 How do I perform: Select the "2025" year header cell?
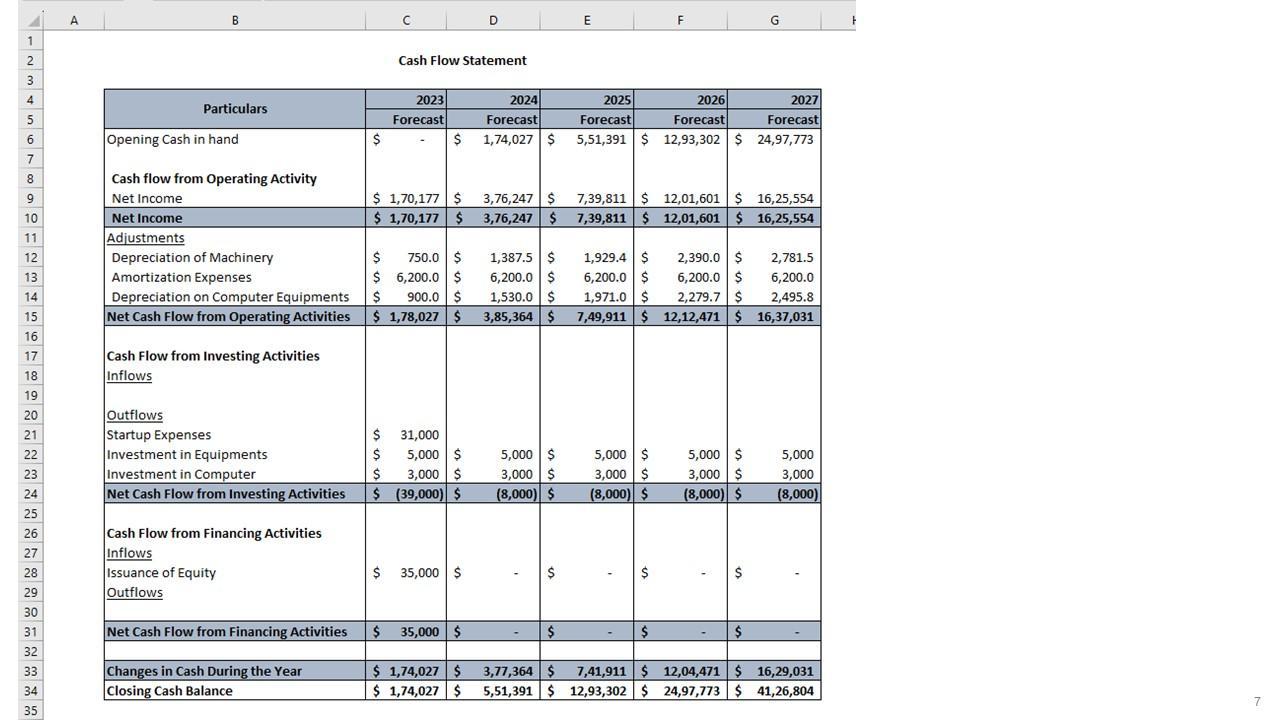587,99
